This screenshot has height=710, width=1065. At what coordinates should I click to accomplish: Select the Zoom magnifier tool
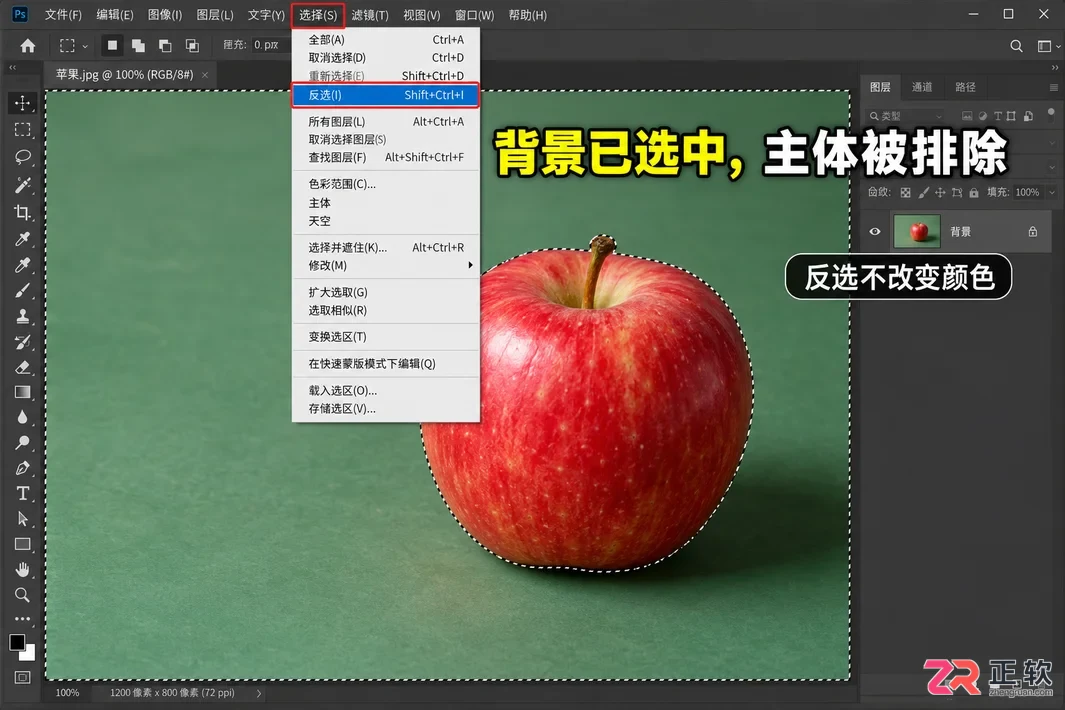tap(22, 595)
